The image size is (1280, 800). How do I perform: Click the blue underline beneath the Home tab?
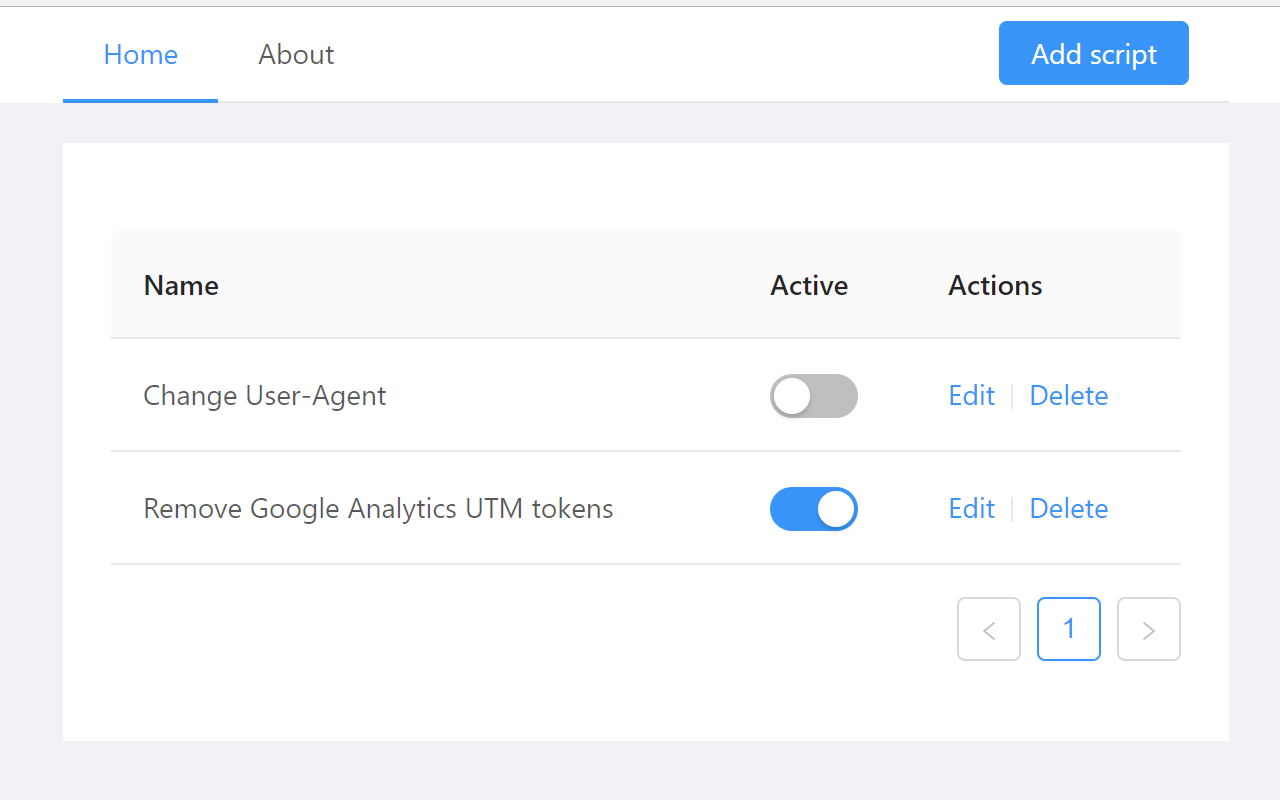pyautogui.click(x=140, y=100)
